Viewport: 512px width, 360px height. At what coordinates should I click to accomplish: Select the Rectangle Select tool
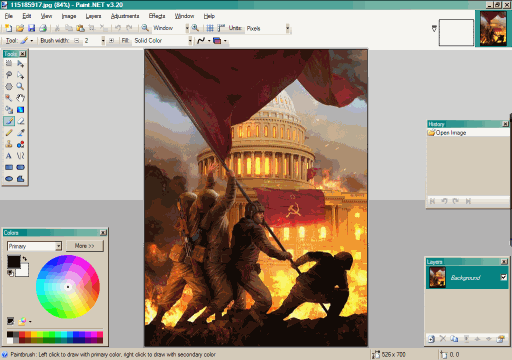[x=9, y=63]
